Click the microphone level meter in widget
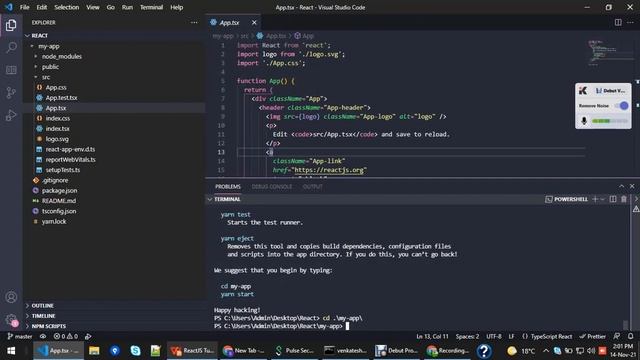Screen dimensions: 640x360 [610, 121]
